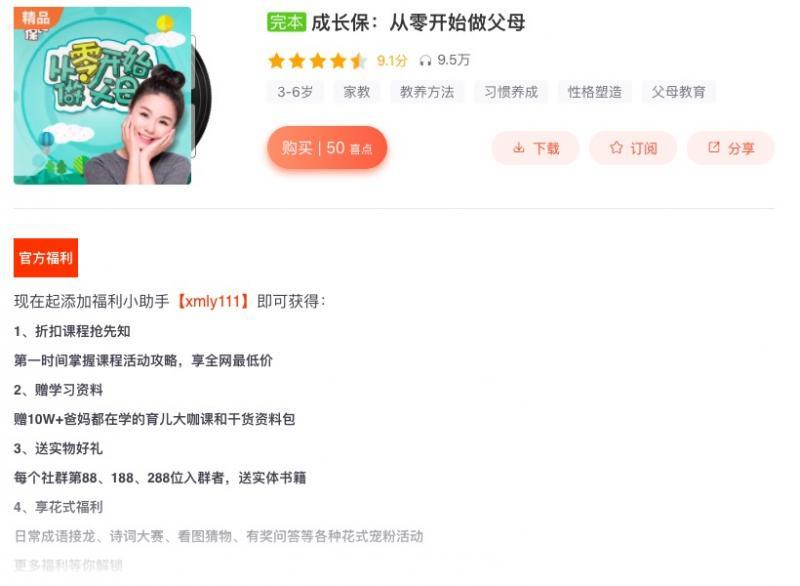Image resolution: width=800 pixels, height=586 pixels.
Task: Click the headphone play-count icon
Action: pos(425,61)
